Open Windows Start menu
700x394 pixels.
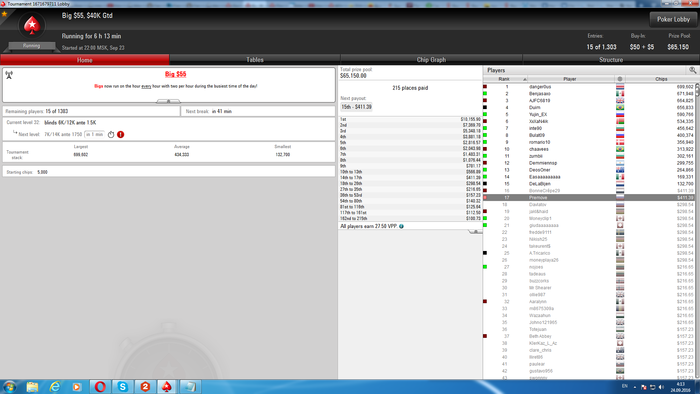point(10,387)
